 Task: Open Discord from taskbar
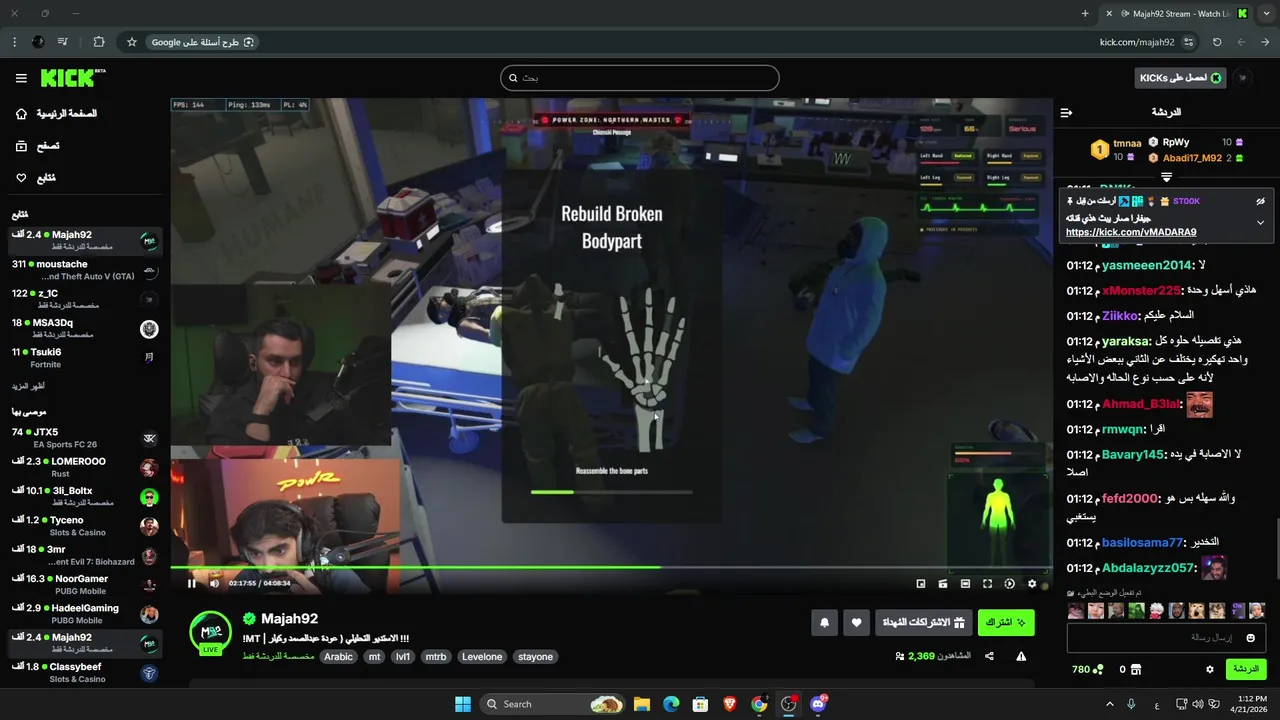[818, 704]
